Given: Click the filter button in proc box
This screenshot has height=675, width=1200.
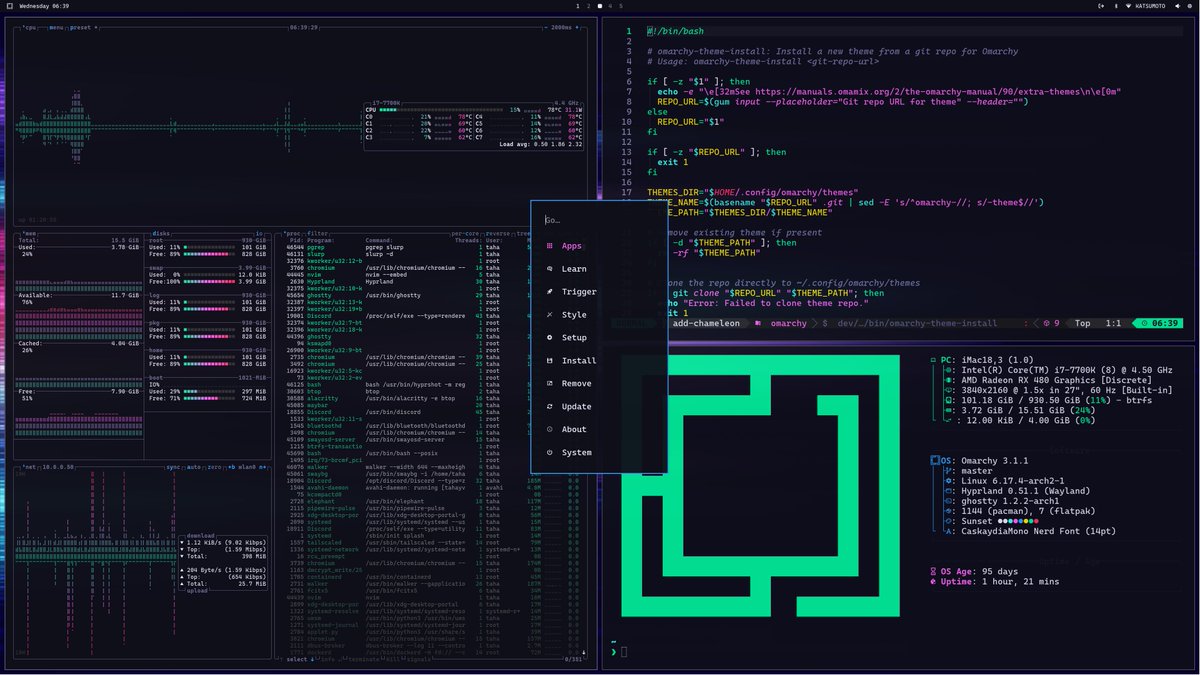Looking at the screenshot, I should 318,233.
